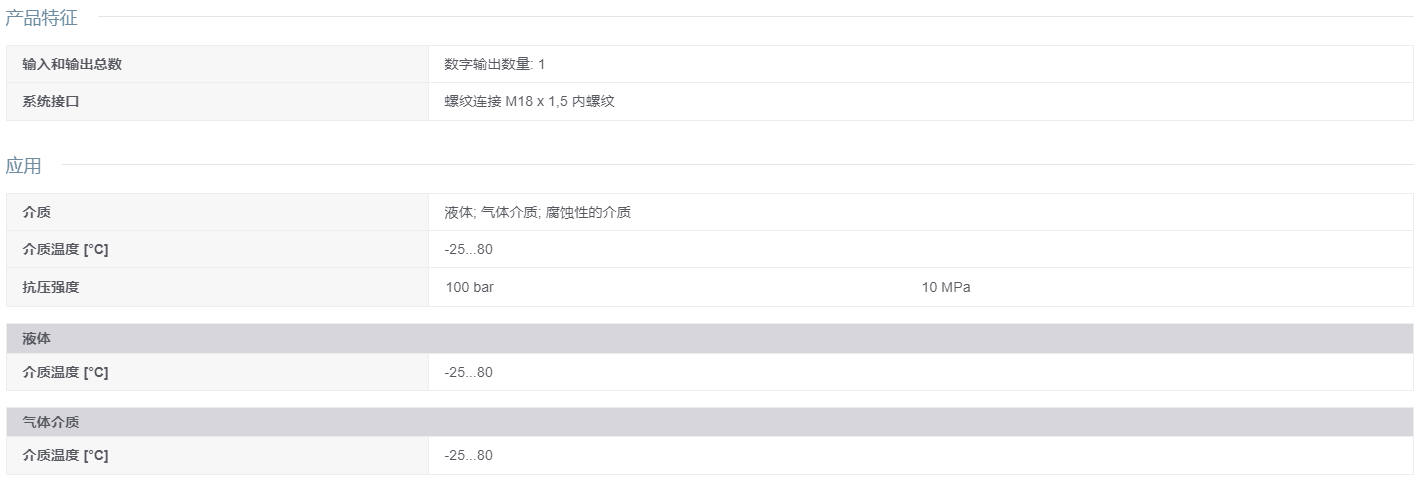Click the -25...80 value under 介质
1418x483 pixels.
click(468, 249)
